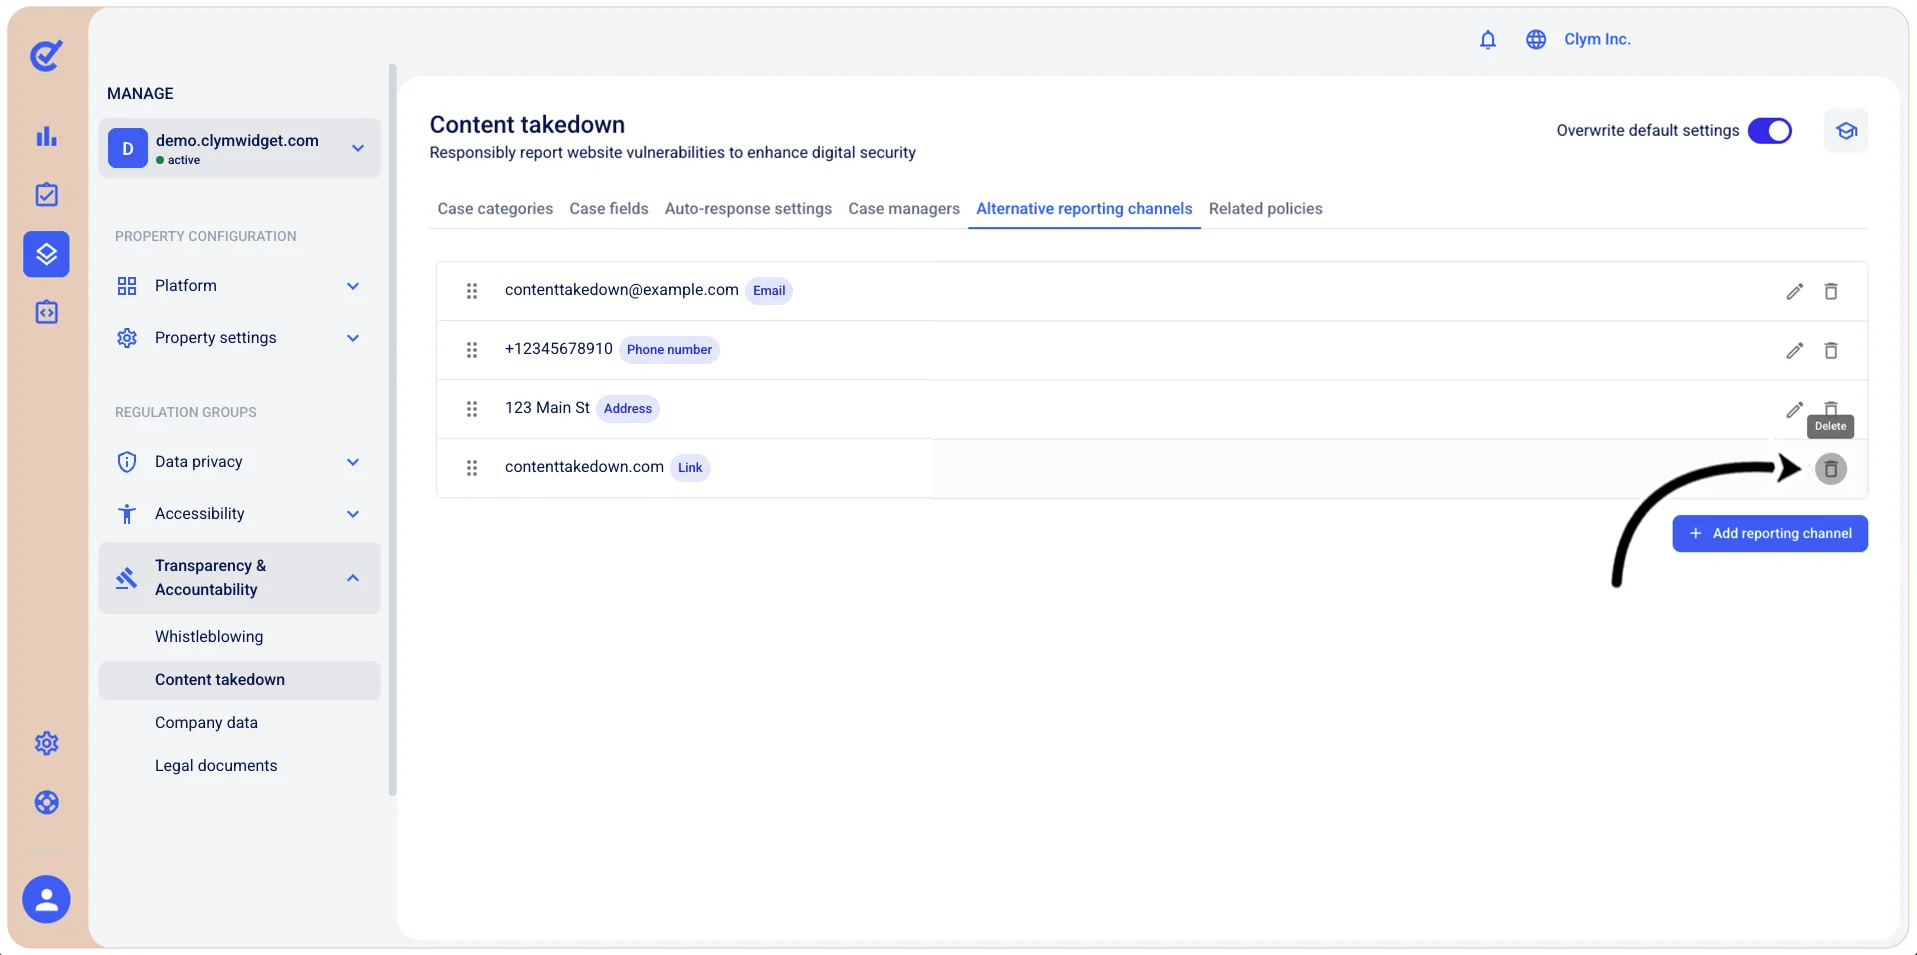Expand Accessibility group

click(x=239, y=514)
